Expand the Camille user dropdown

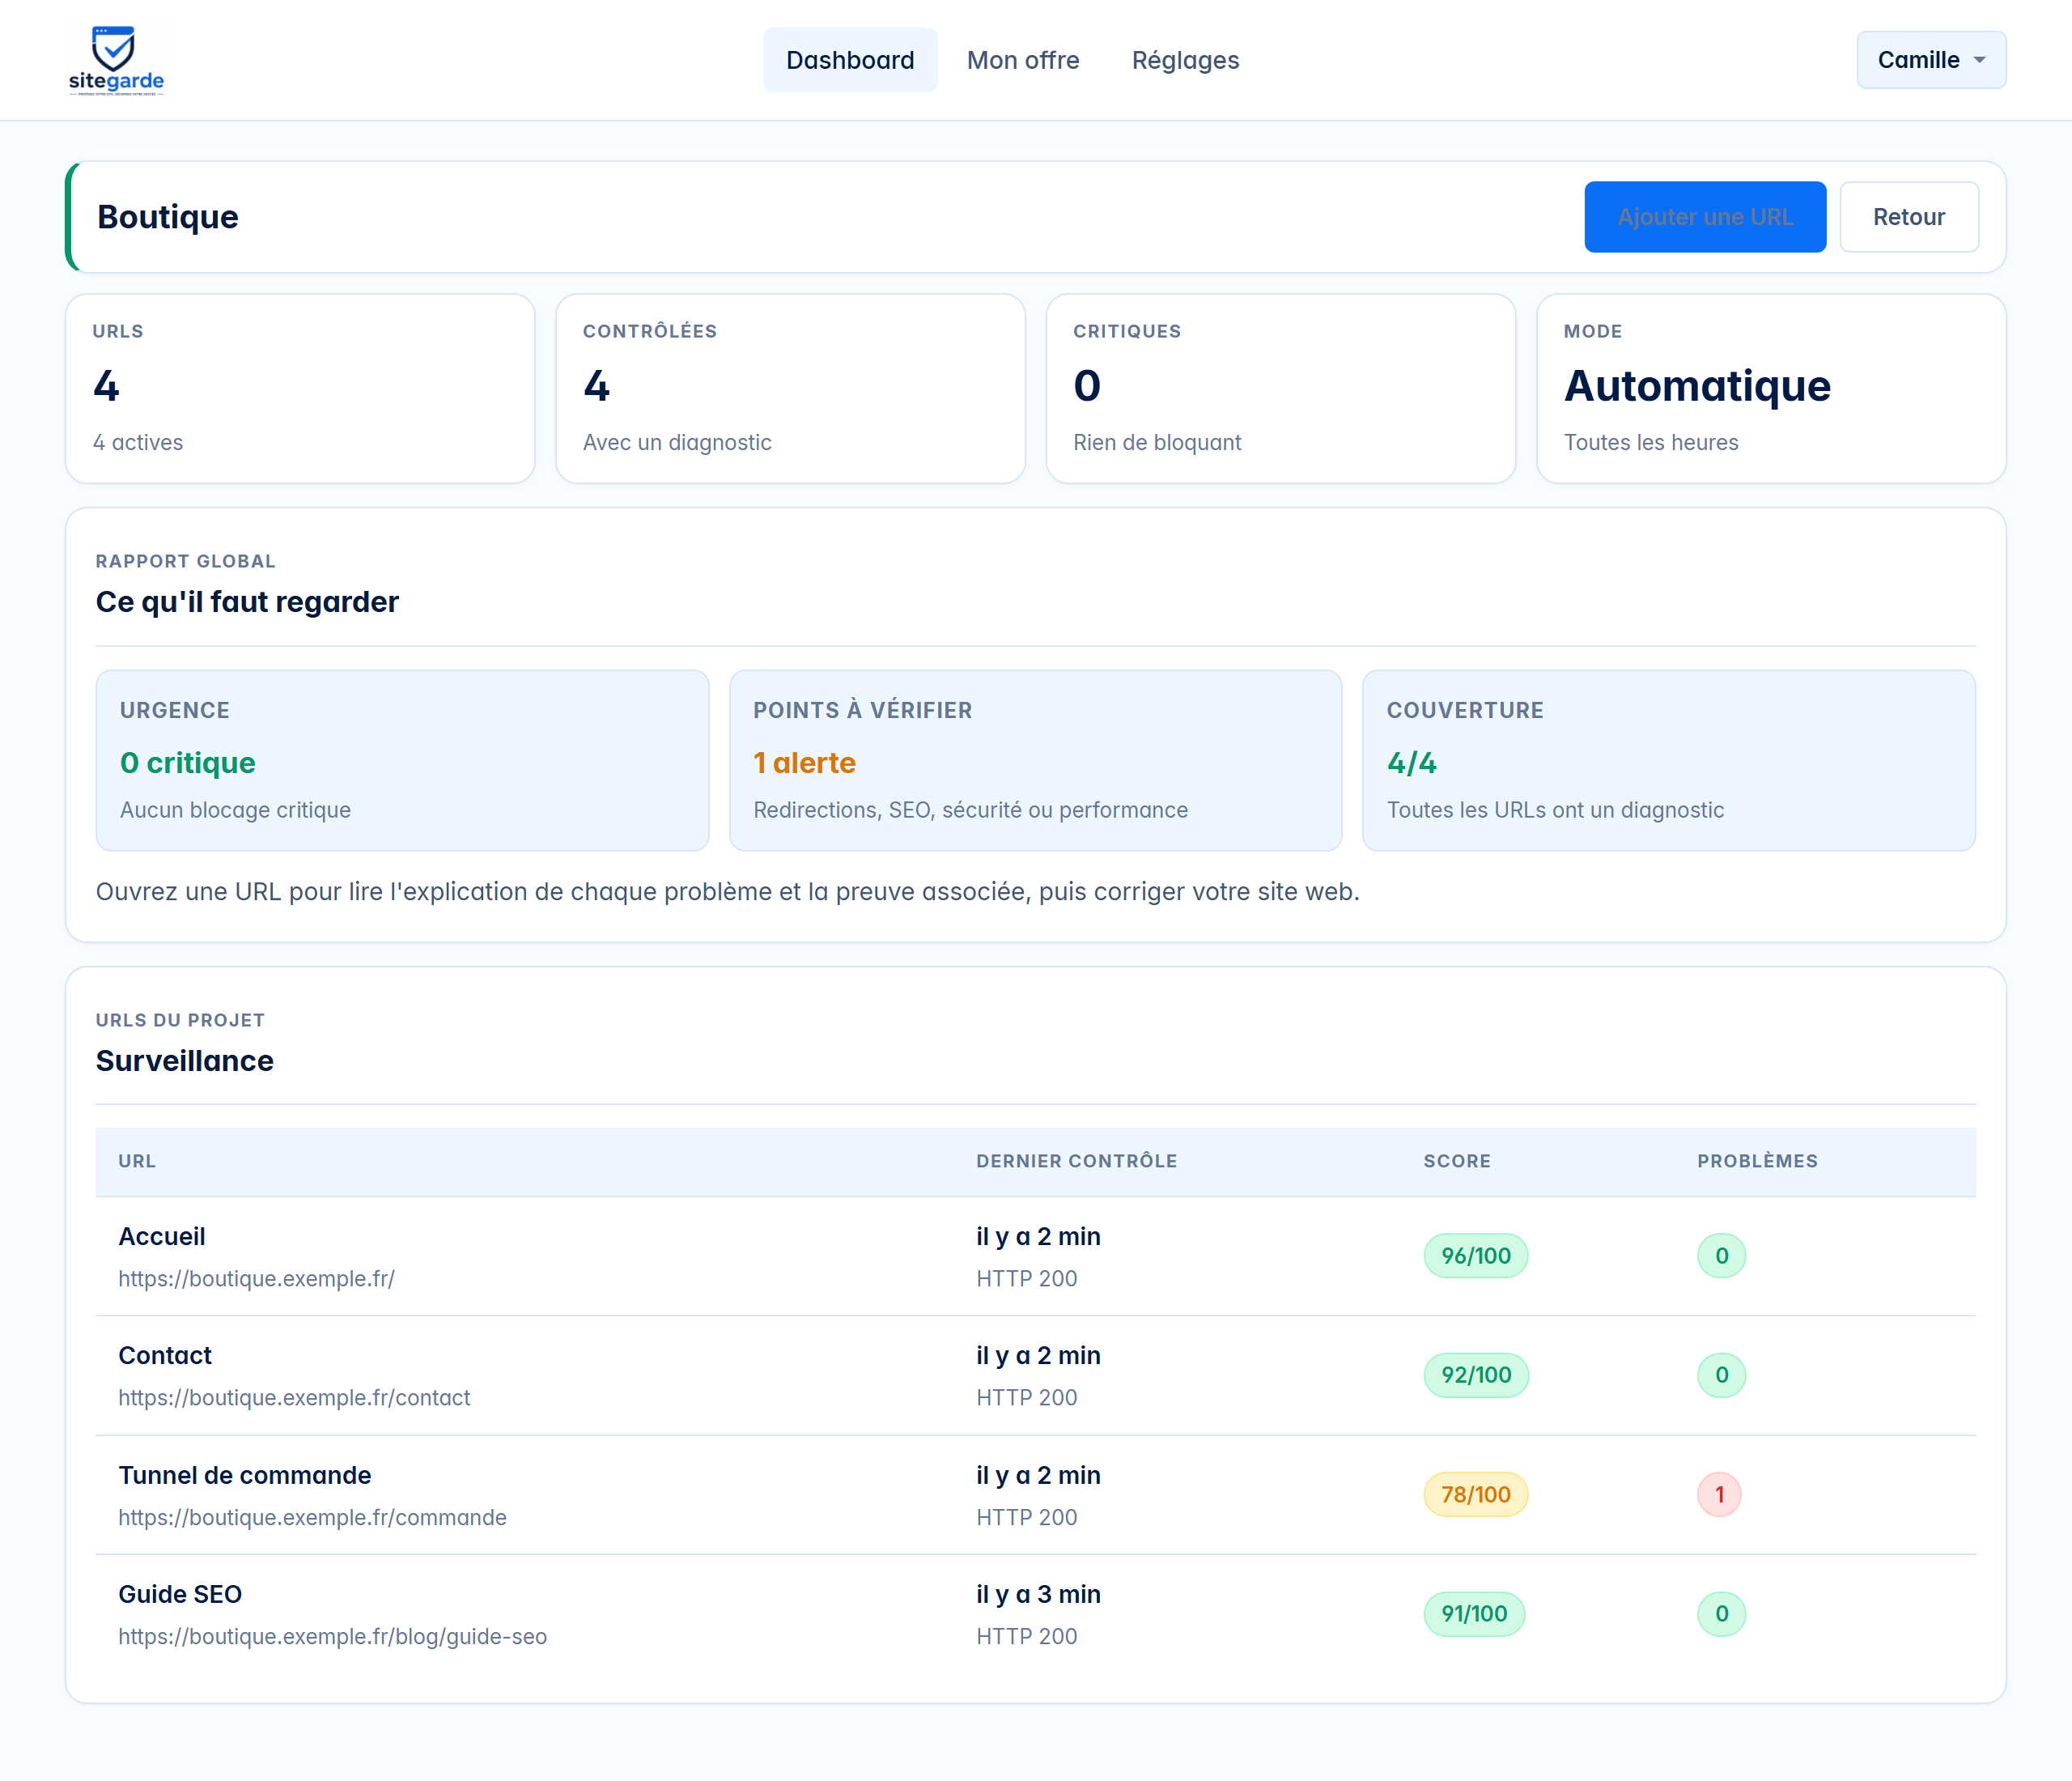point(1931,60)
